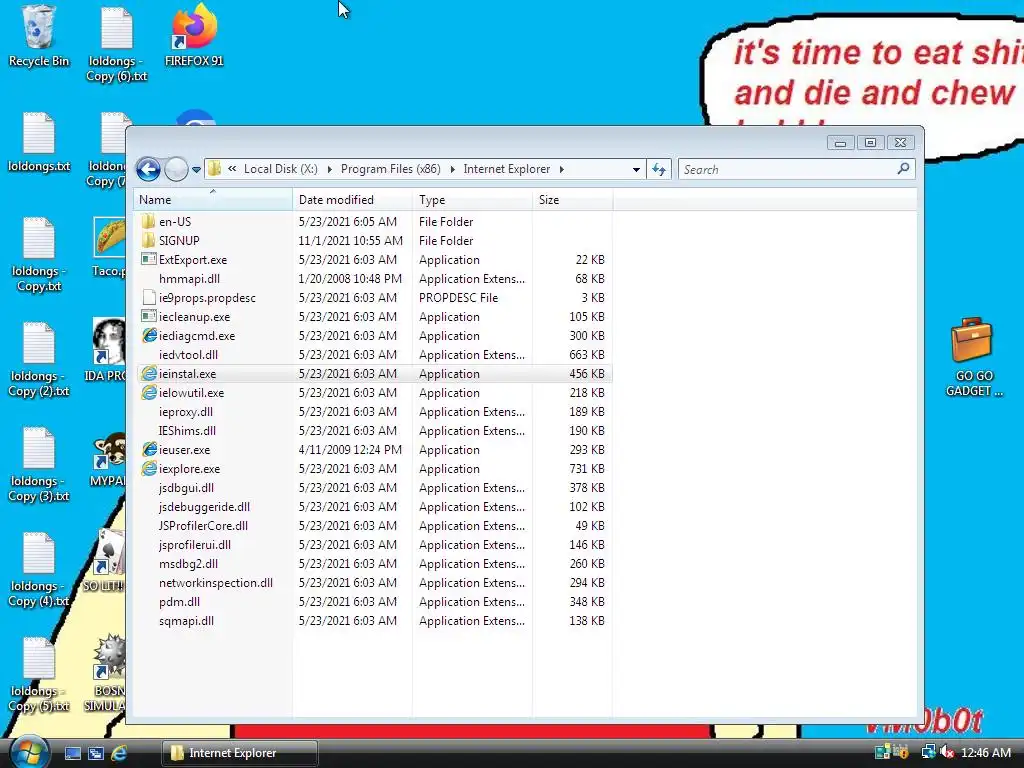Select loldongs - Copy (2).txt desktop file

39,359
